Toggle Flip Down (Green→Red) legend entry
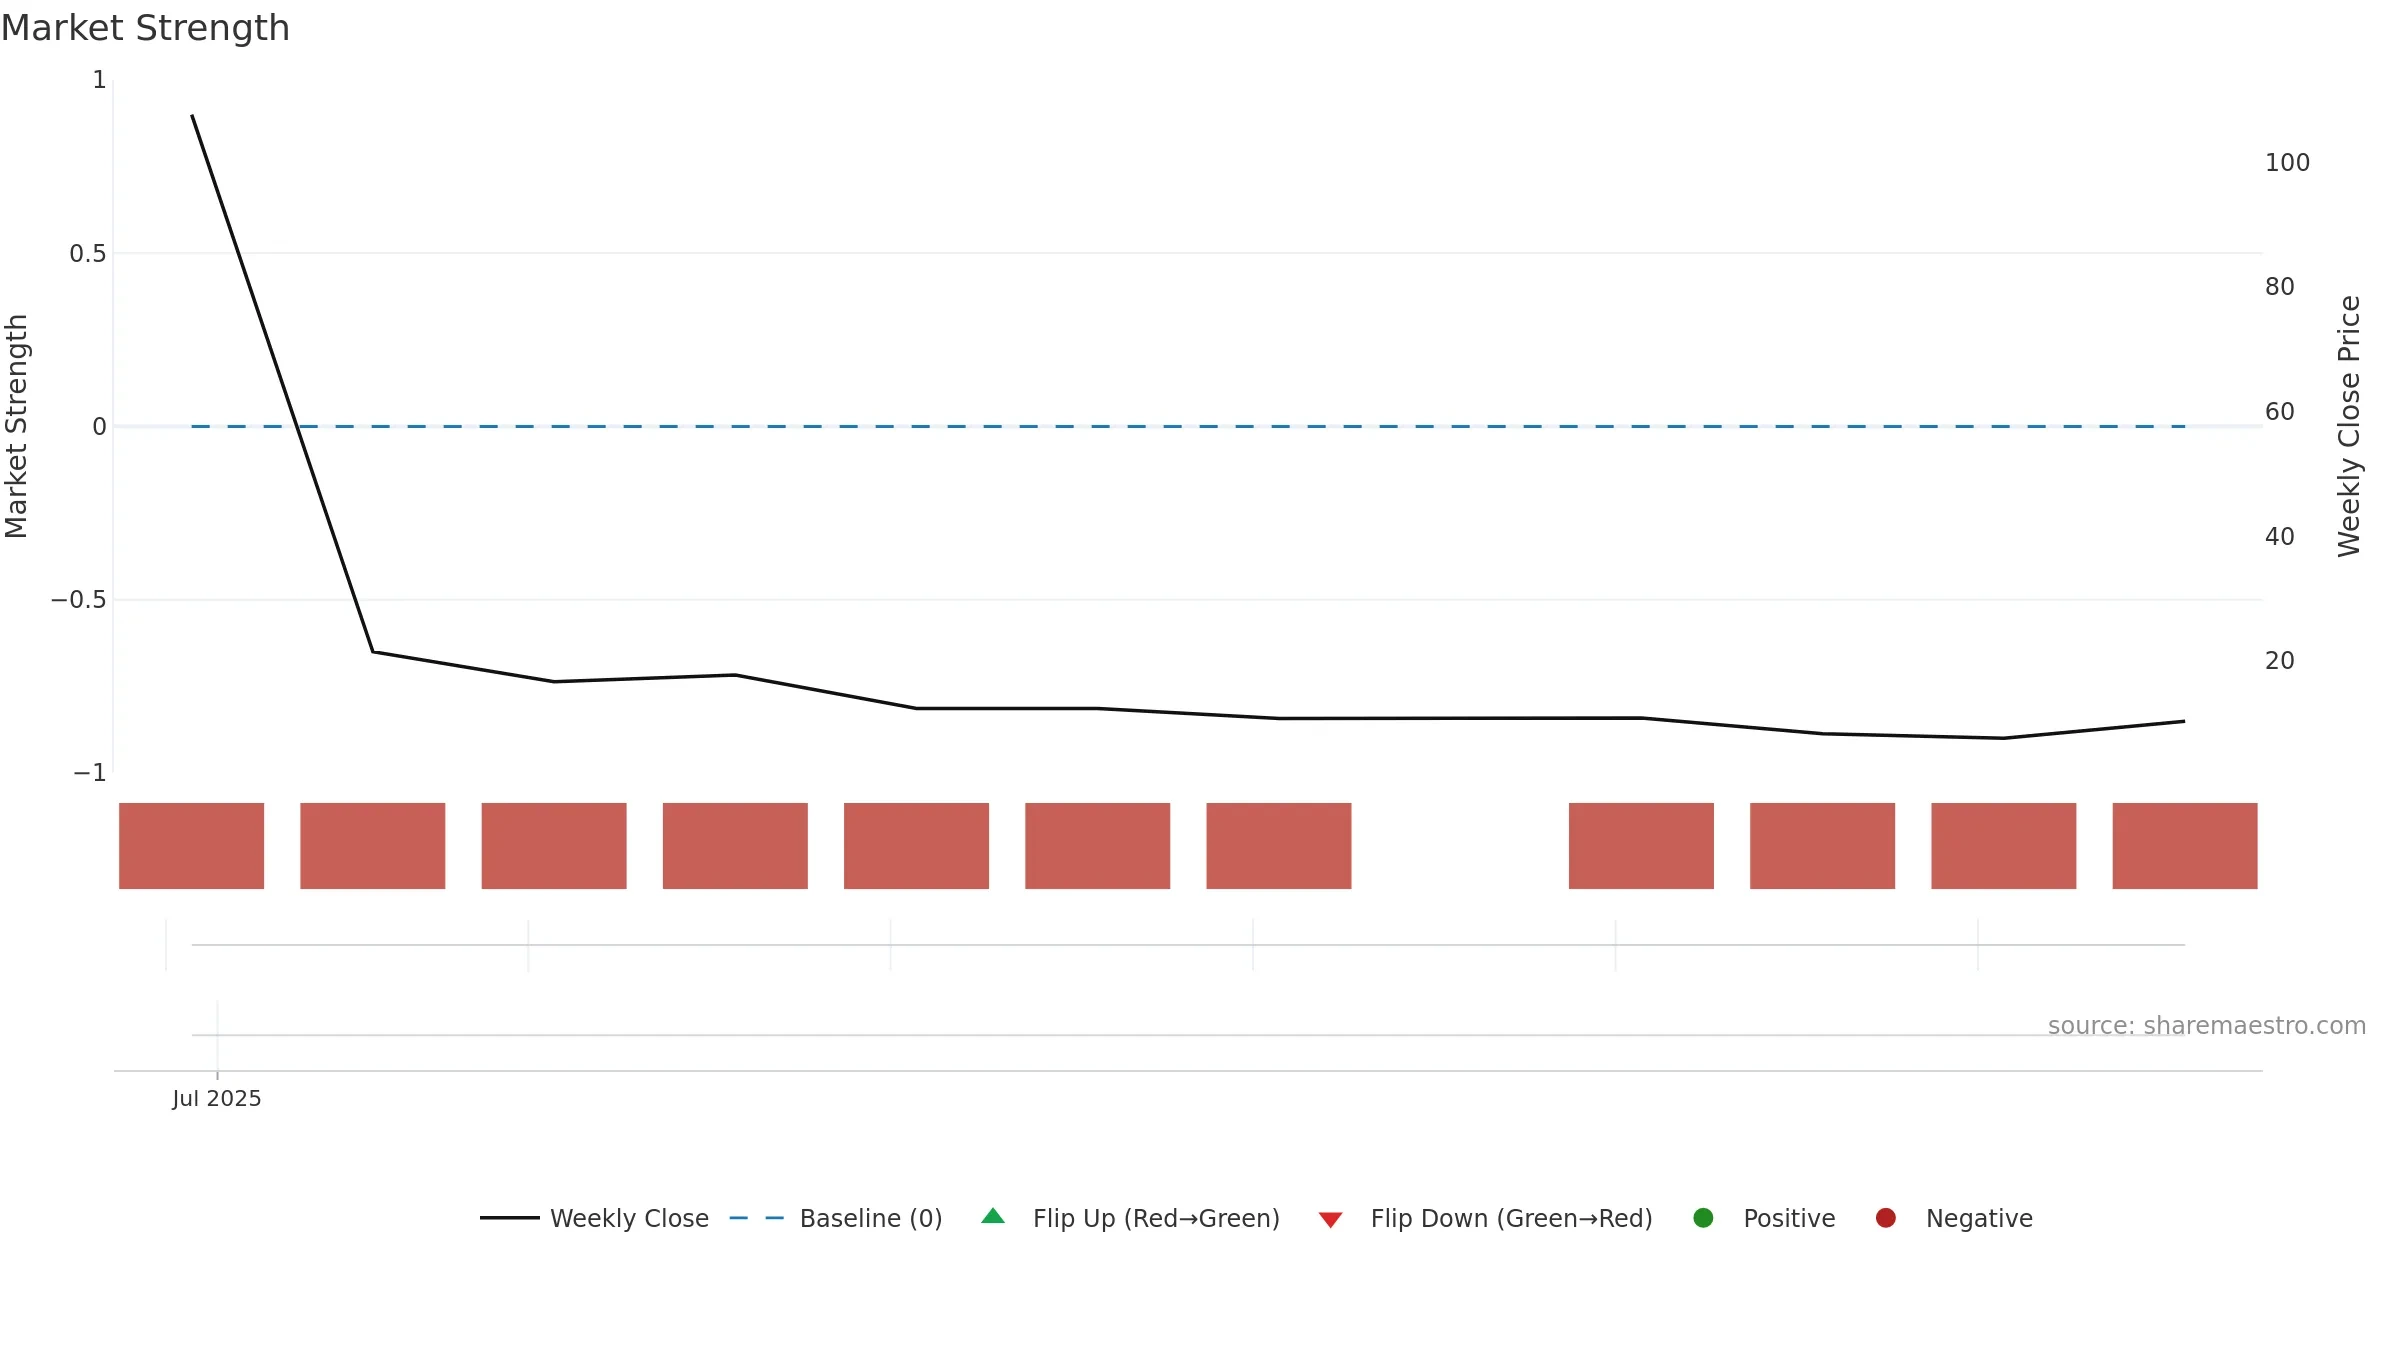 [x=1485, y=1218]
